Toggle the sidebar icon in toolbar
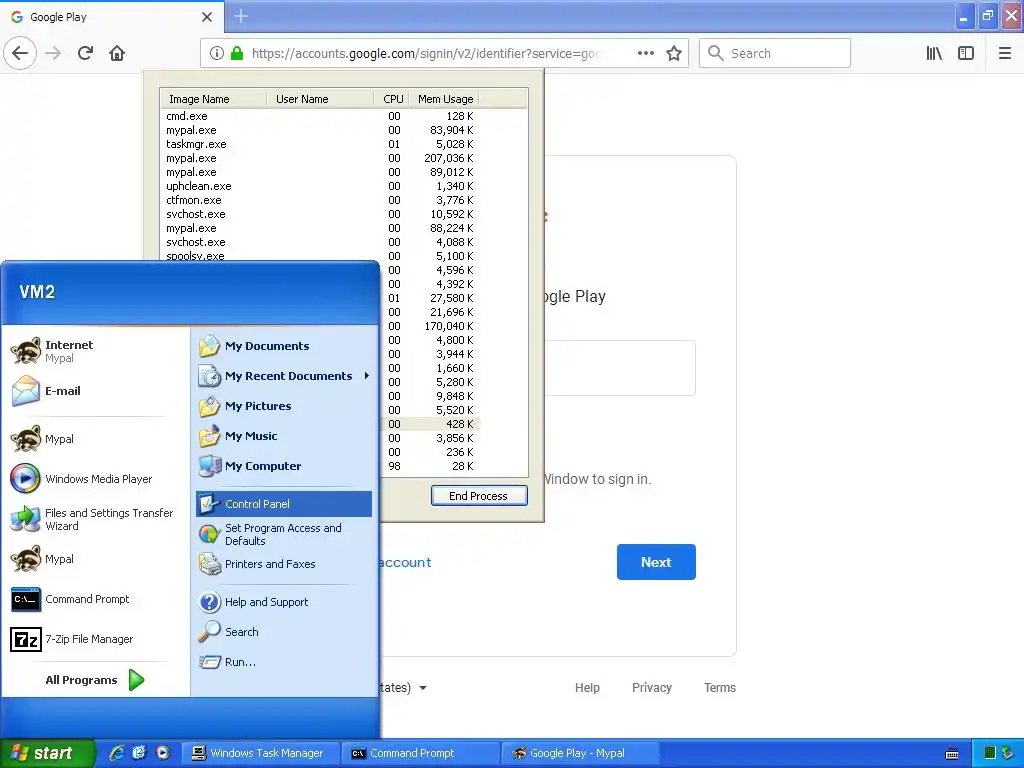Image resolution: width=1024 pixels, height=768 pixels. [966, 54]
